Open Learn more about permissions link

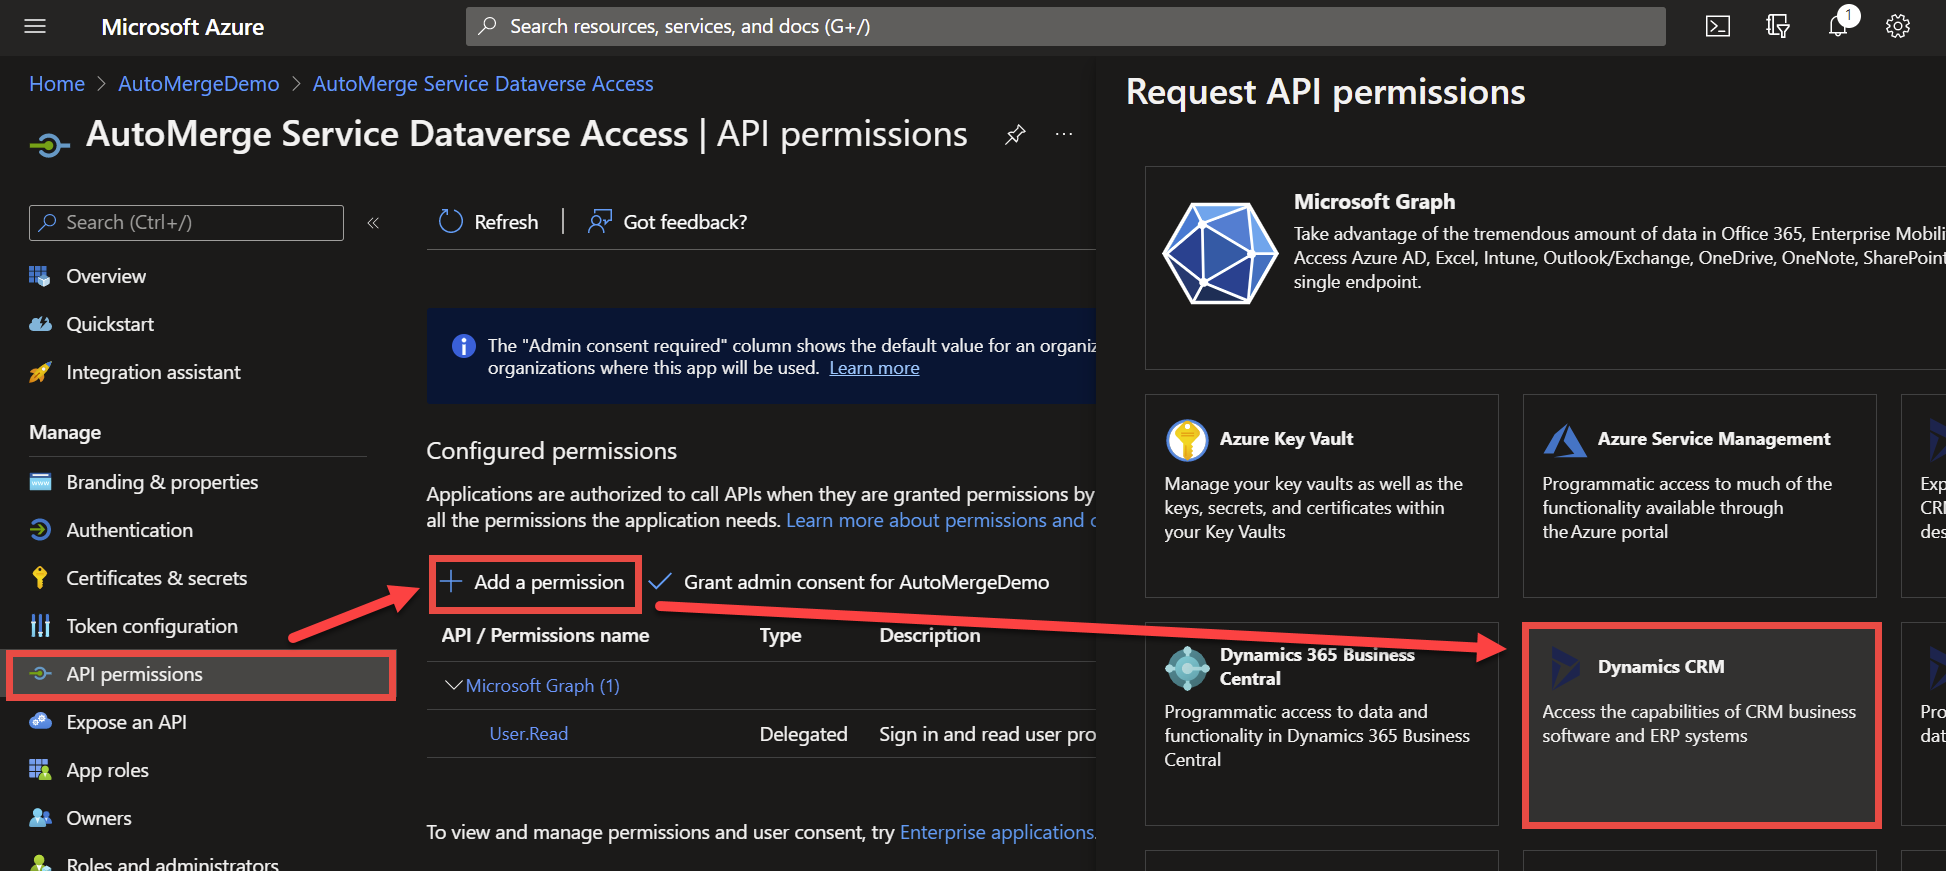940,521
